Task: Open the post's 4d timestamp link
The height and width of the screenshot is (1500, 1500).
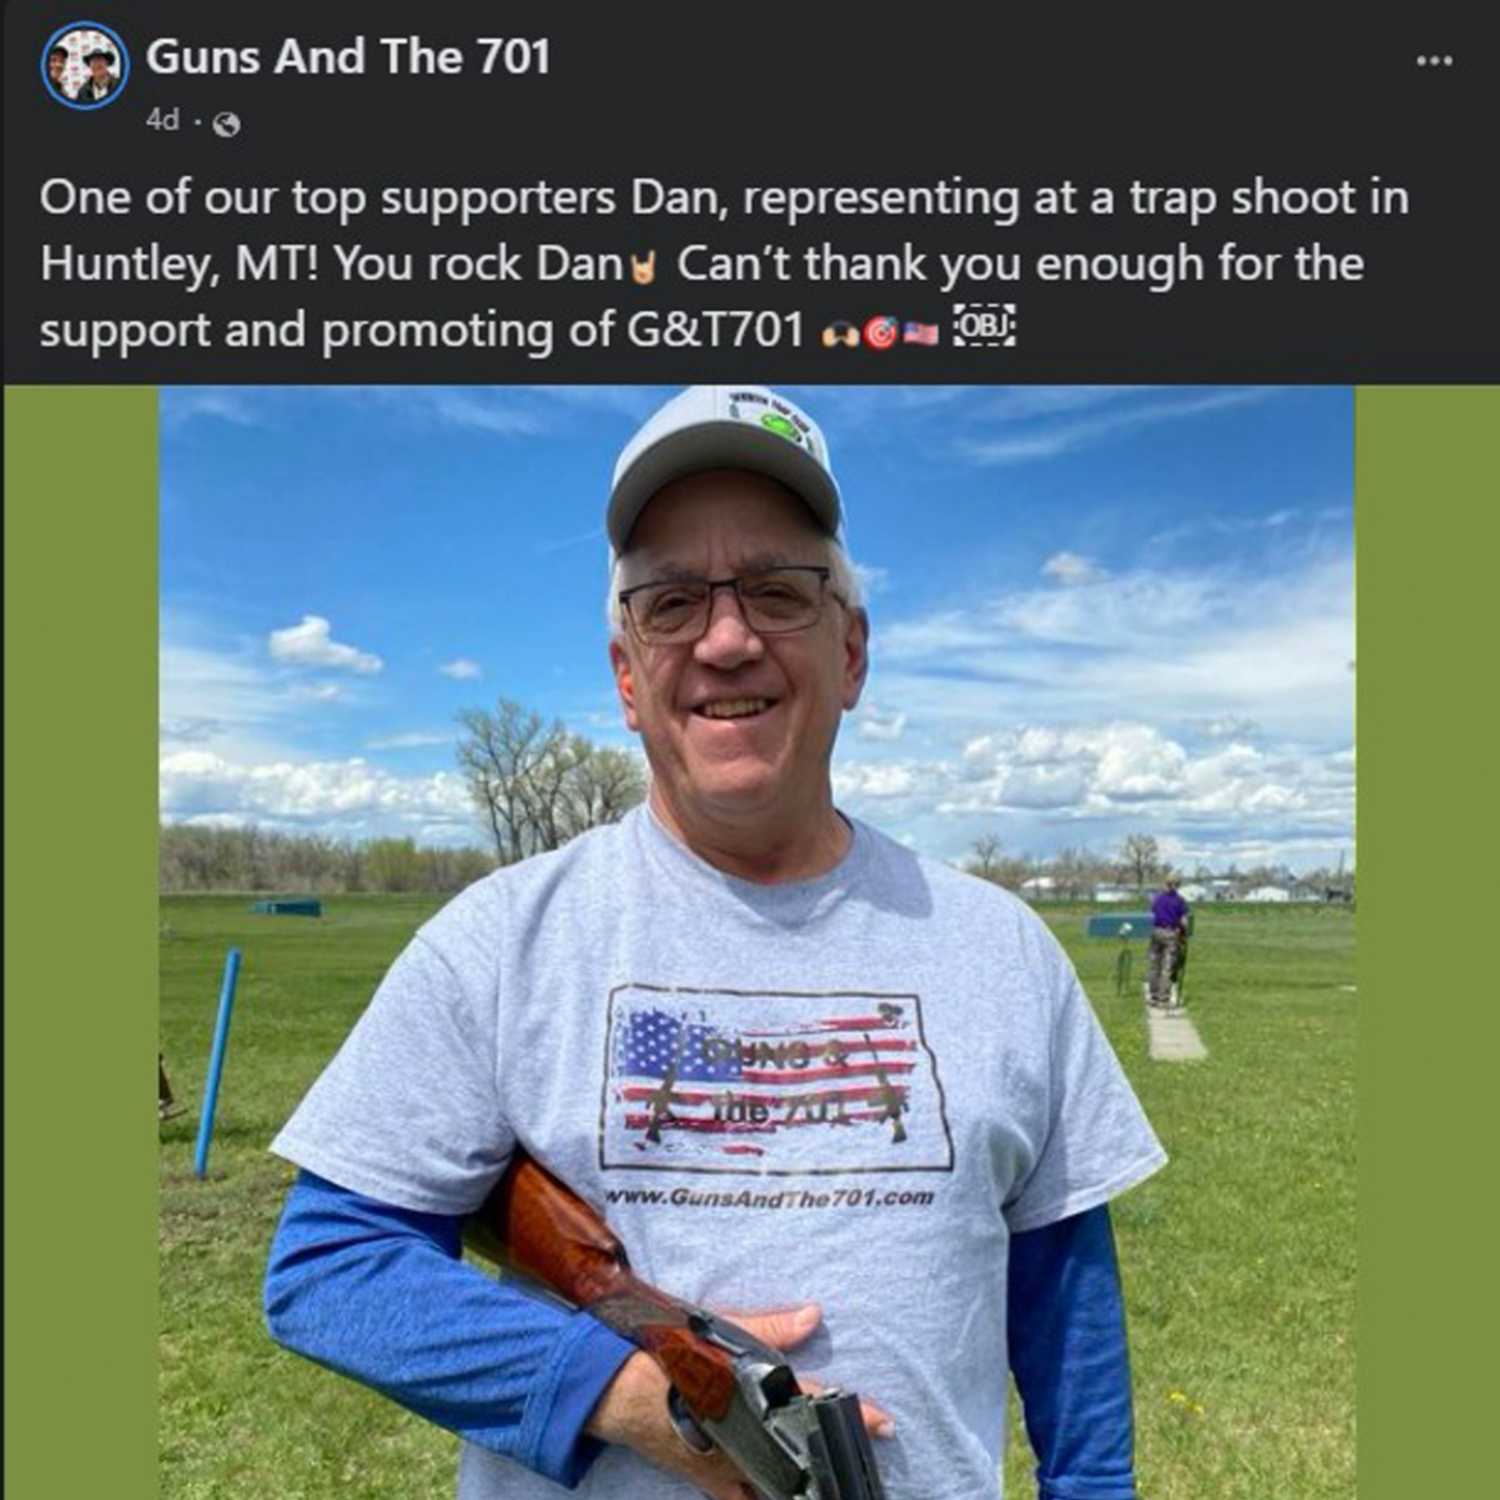Action: click(x=162, y=120)
